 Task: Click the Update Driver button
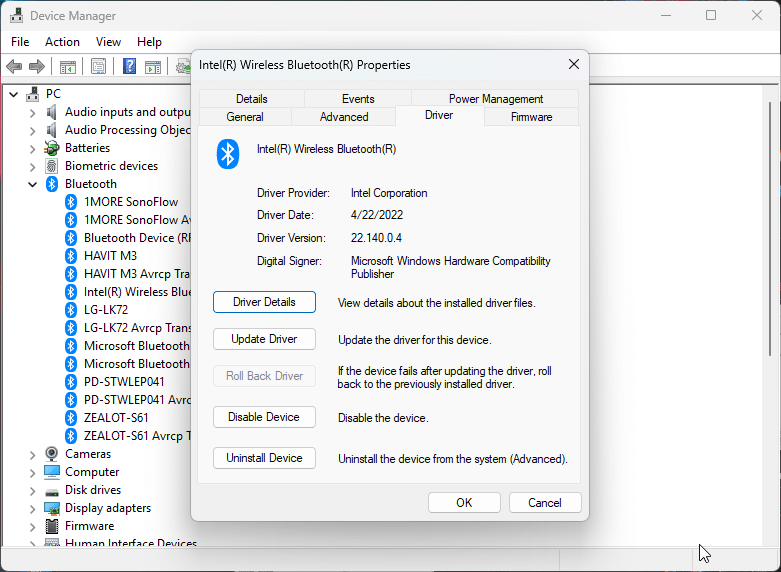[x=264, y=339]
